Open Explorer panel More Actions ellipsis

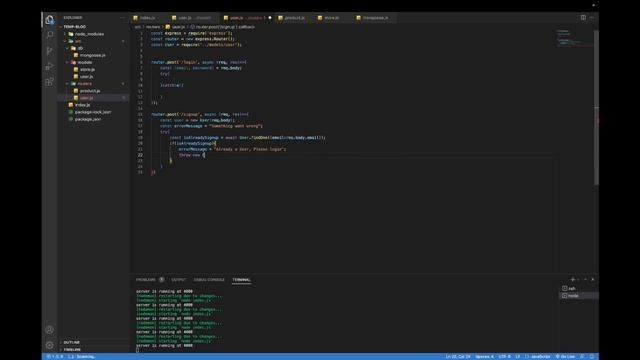click(x=122, y=18)
